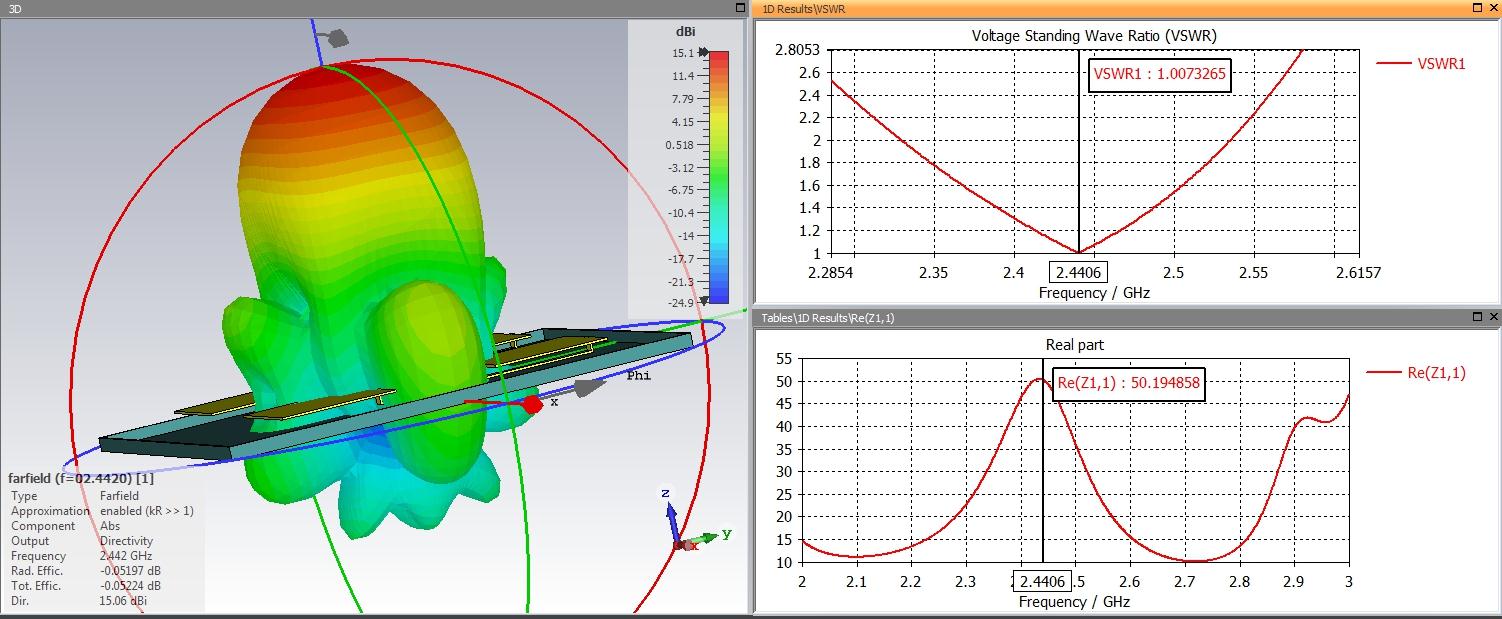
Task: Click the VSWR1 legend entry
Action: tap(1422, 64)
